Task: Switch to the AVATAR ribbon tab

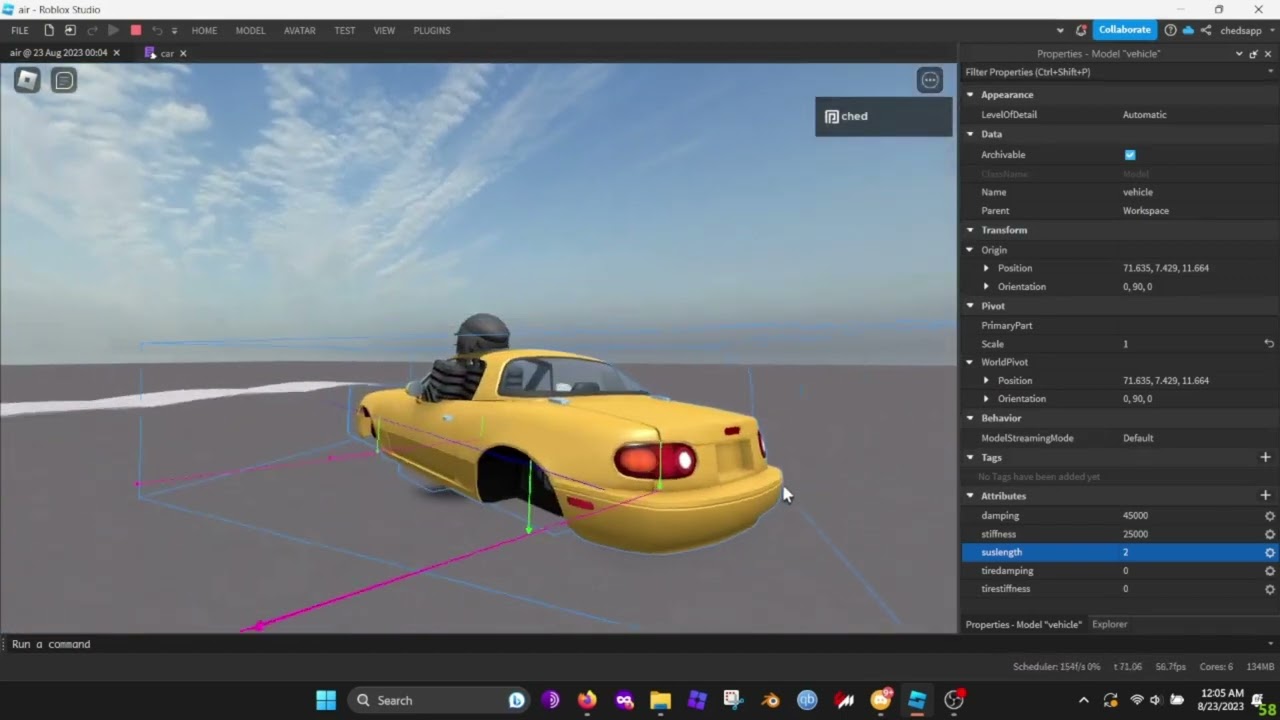Action: 300,30
